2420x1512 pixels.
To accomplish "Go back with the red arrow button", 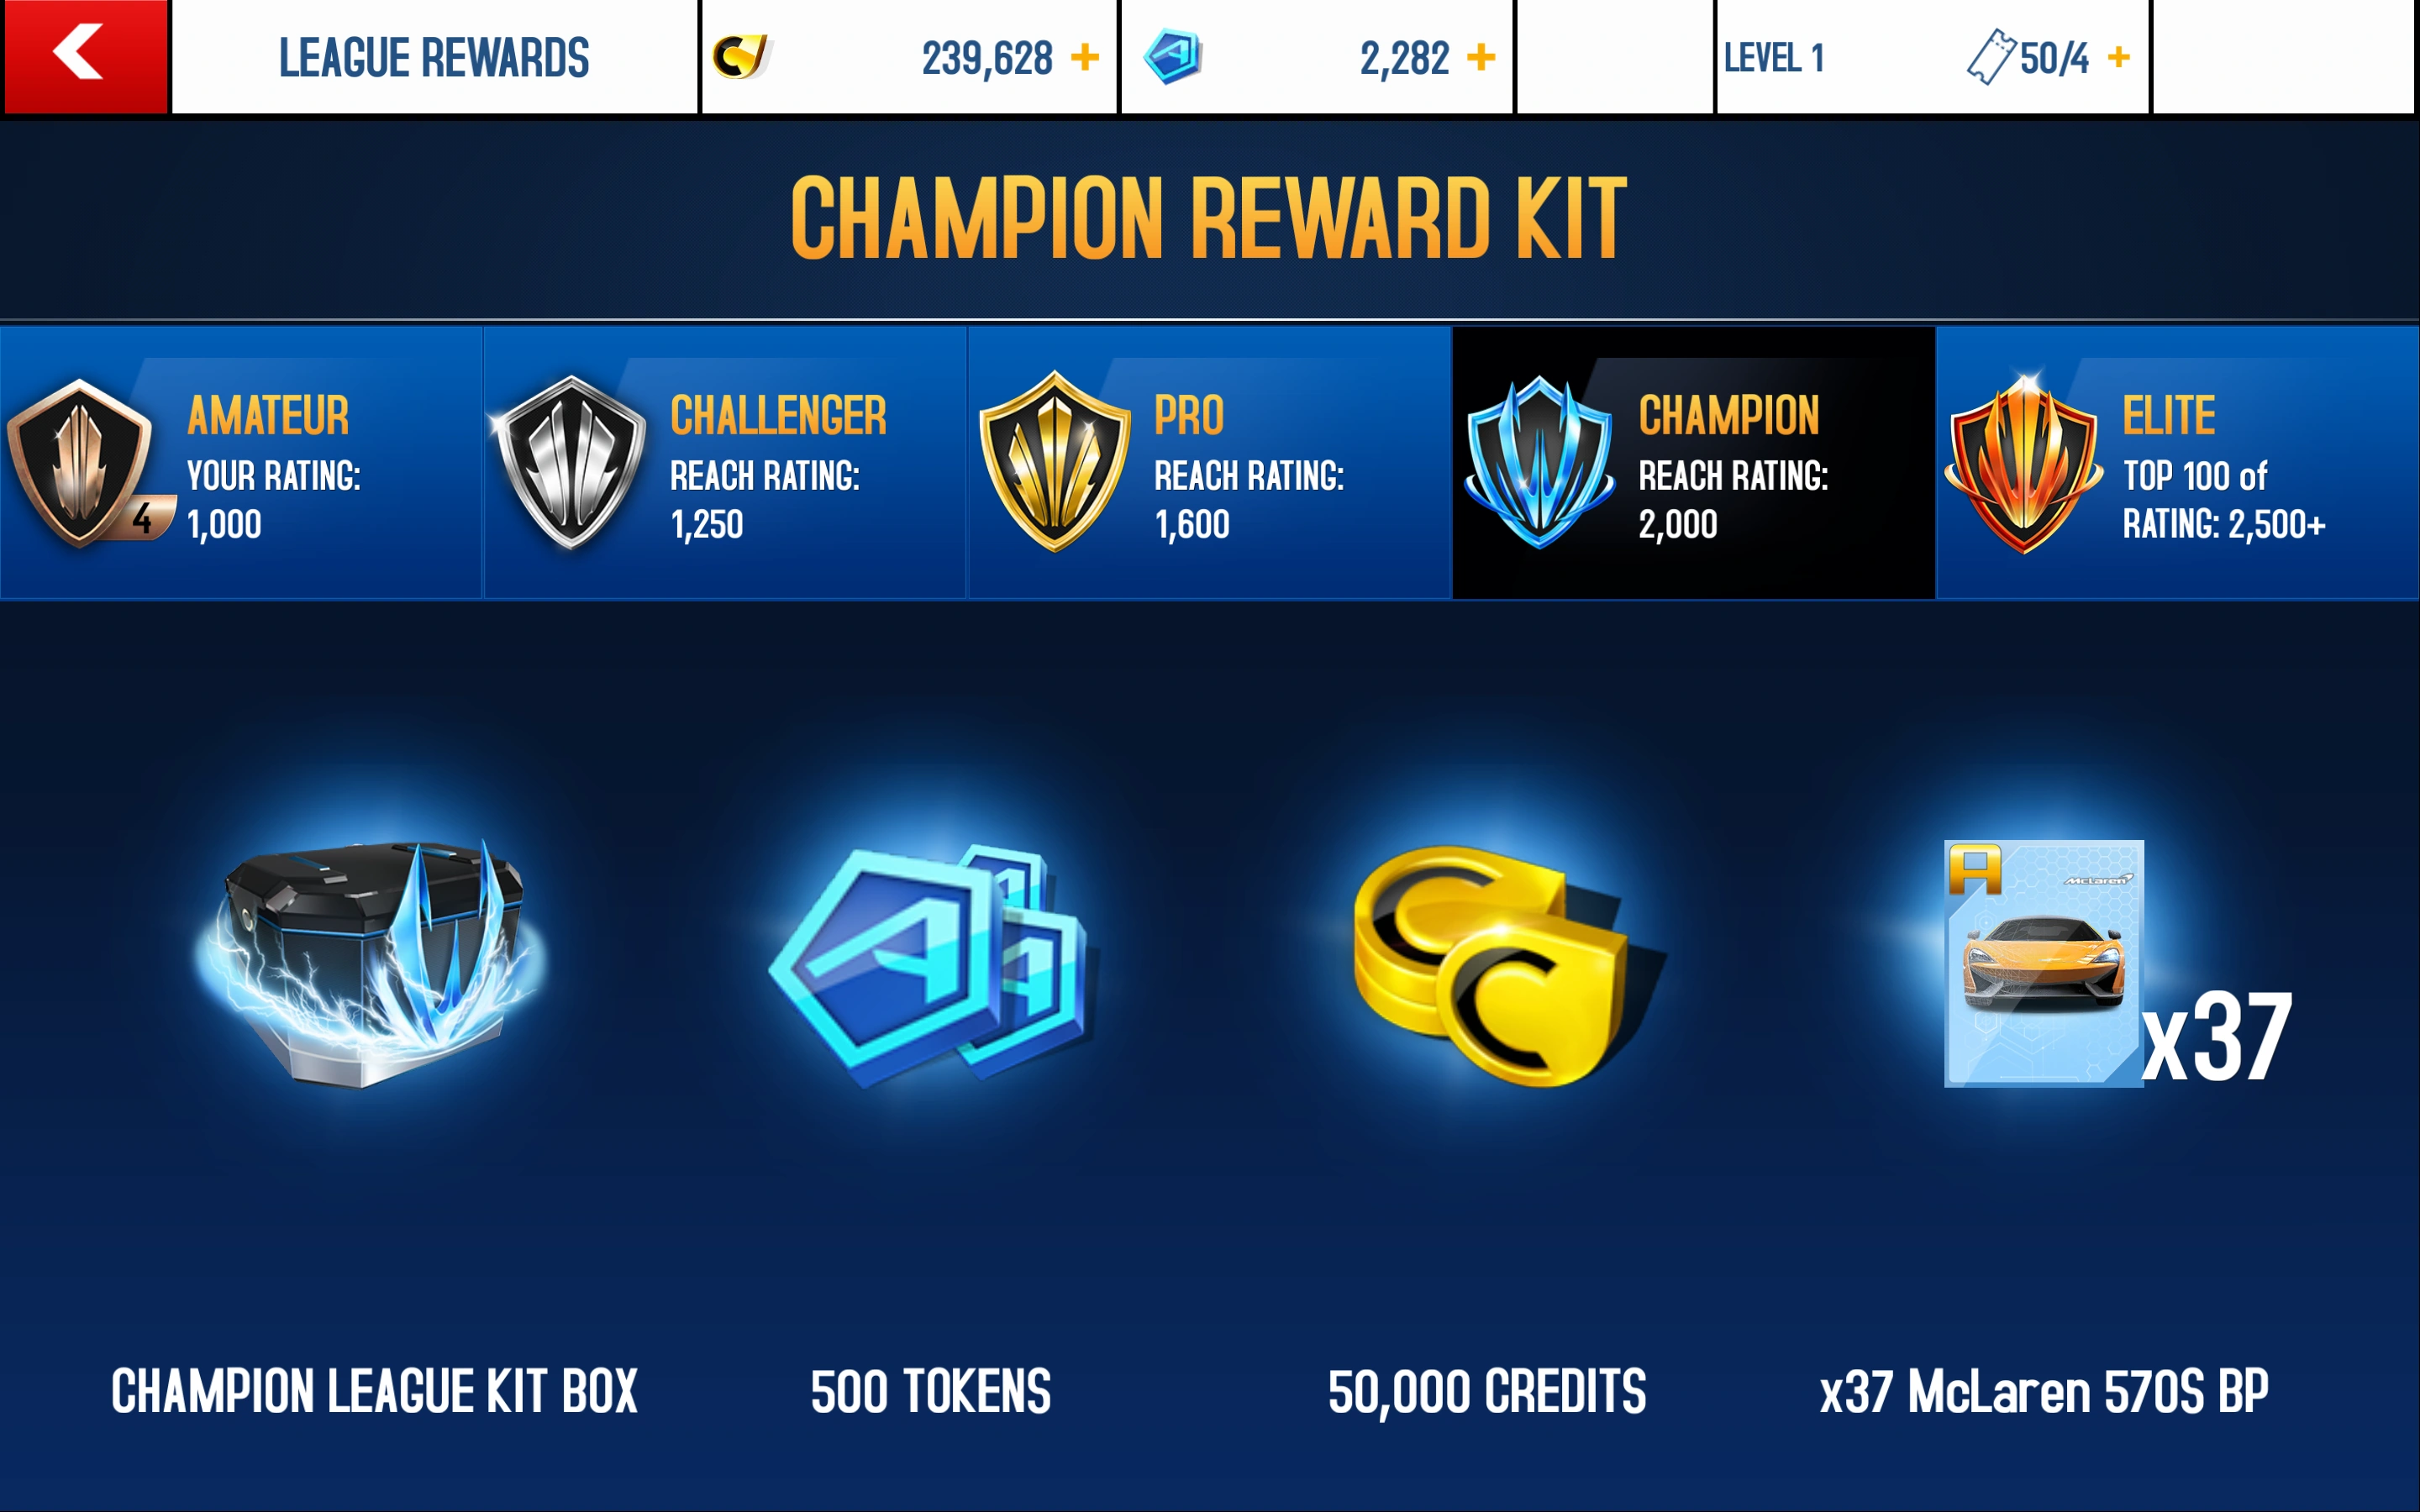I will tap(85, 56).
